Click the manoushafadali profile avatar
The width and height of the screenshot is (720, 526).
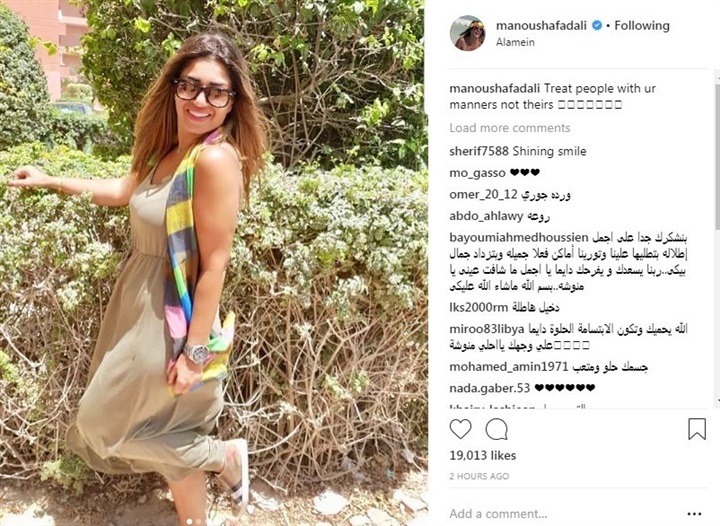click(467, 33)
